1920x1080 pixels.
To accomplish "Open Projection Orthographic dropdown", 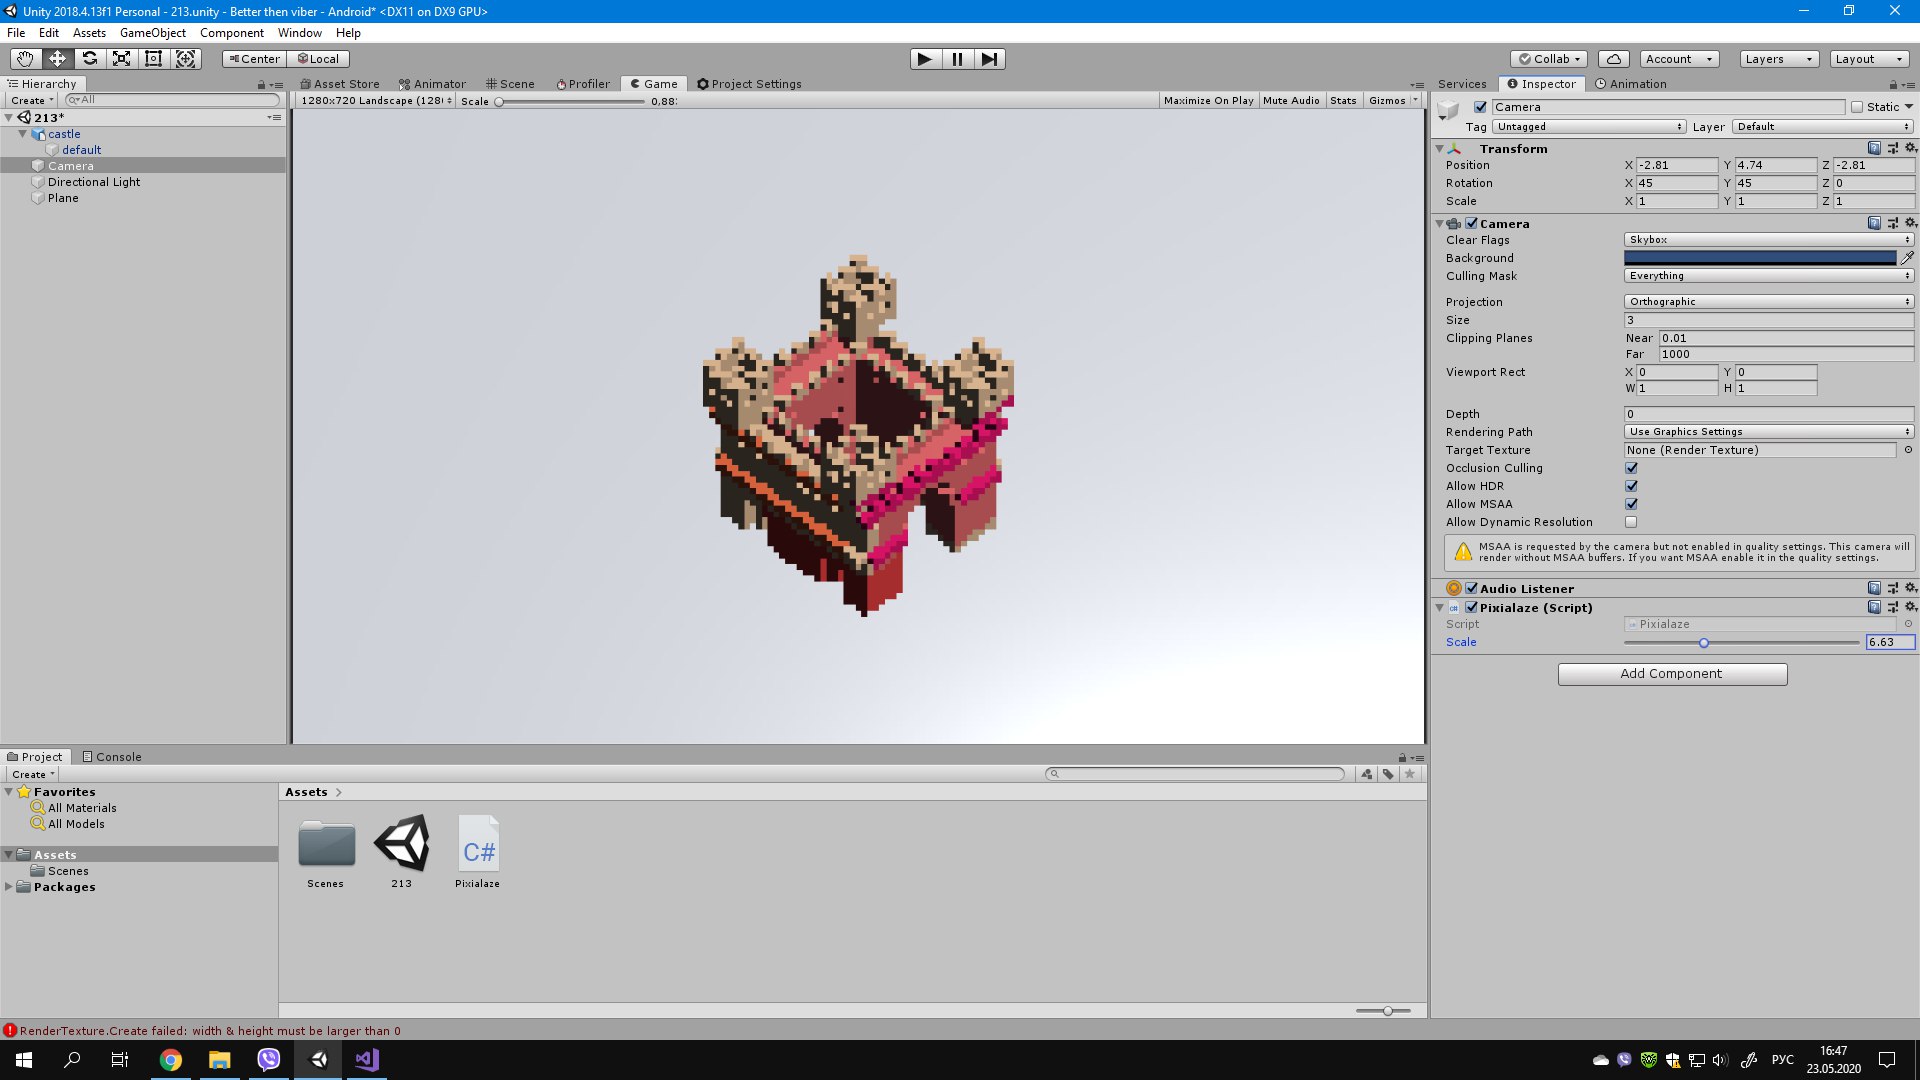I will 1769,302.
